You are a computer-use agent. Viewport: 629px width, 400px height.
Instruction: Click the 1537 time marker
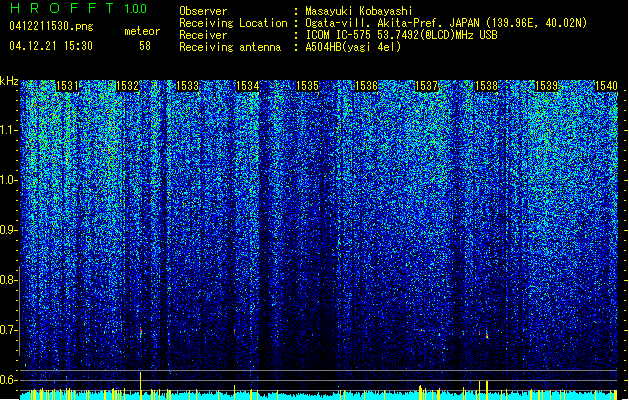pos(426,86)
